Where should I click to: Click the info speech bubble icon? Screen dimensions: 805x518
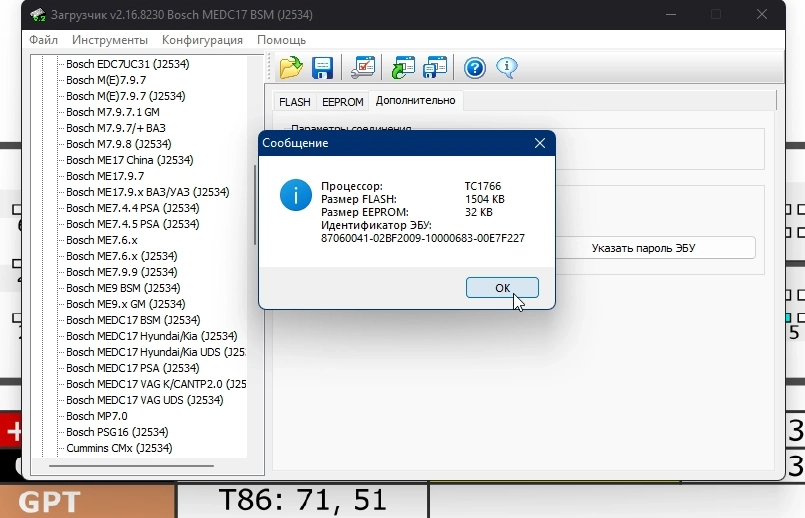(x=507, y=67)
